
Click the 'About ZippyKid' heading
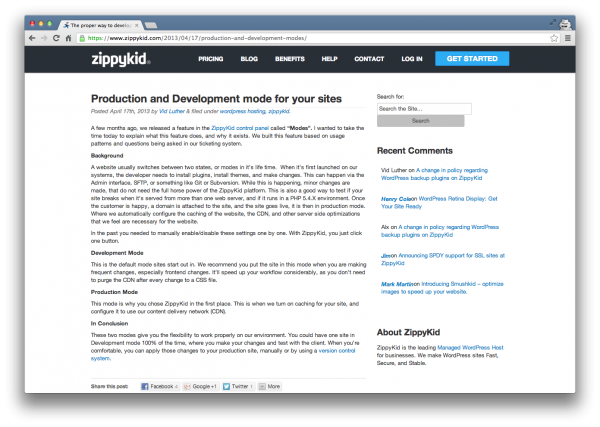[x=408, y=332]
